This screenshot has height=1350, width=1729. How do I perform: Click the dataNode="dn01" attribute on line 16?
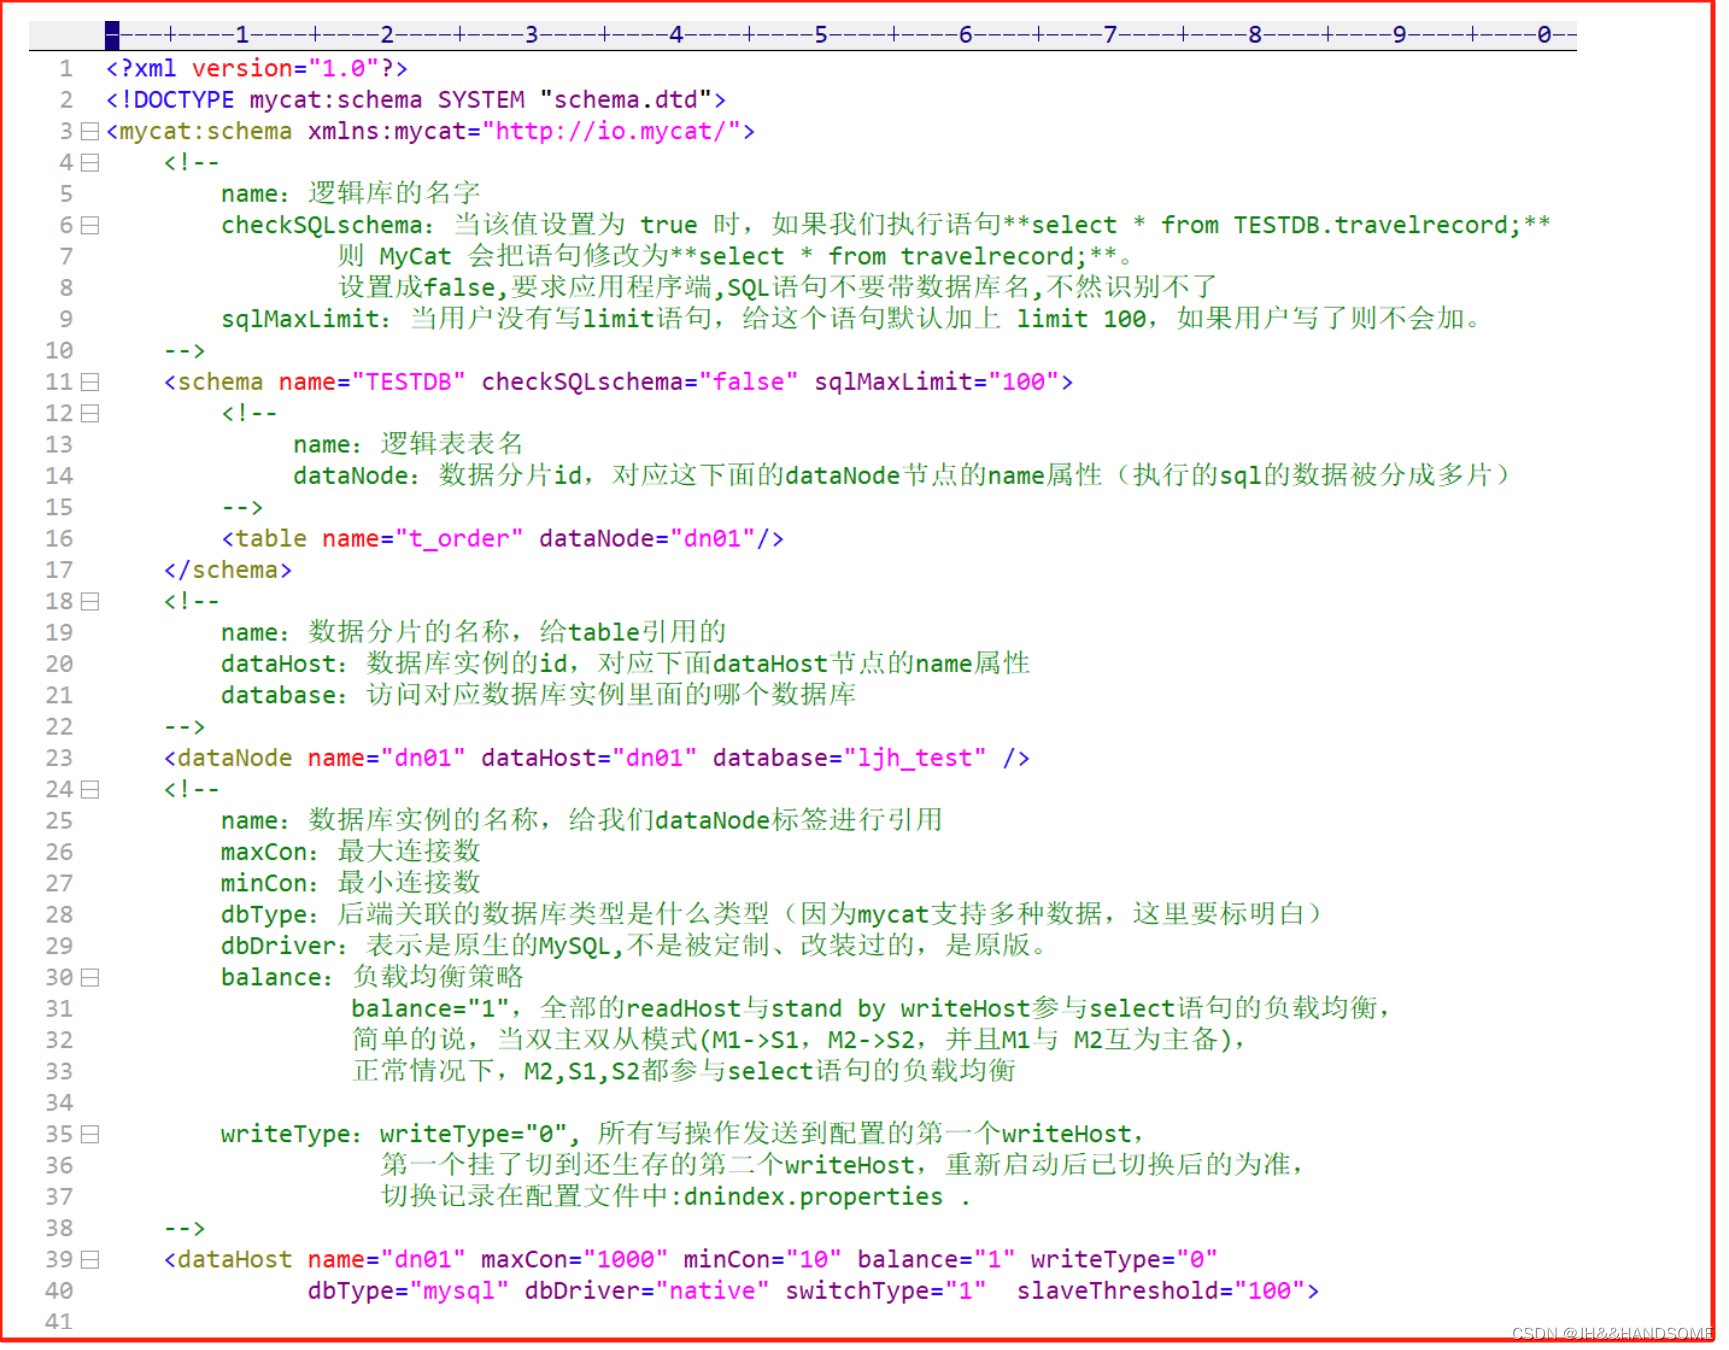pos(647,539)
